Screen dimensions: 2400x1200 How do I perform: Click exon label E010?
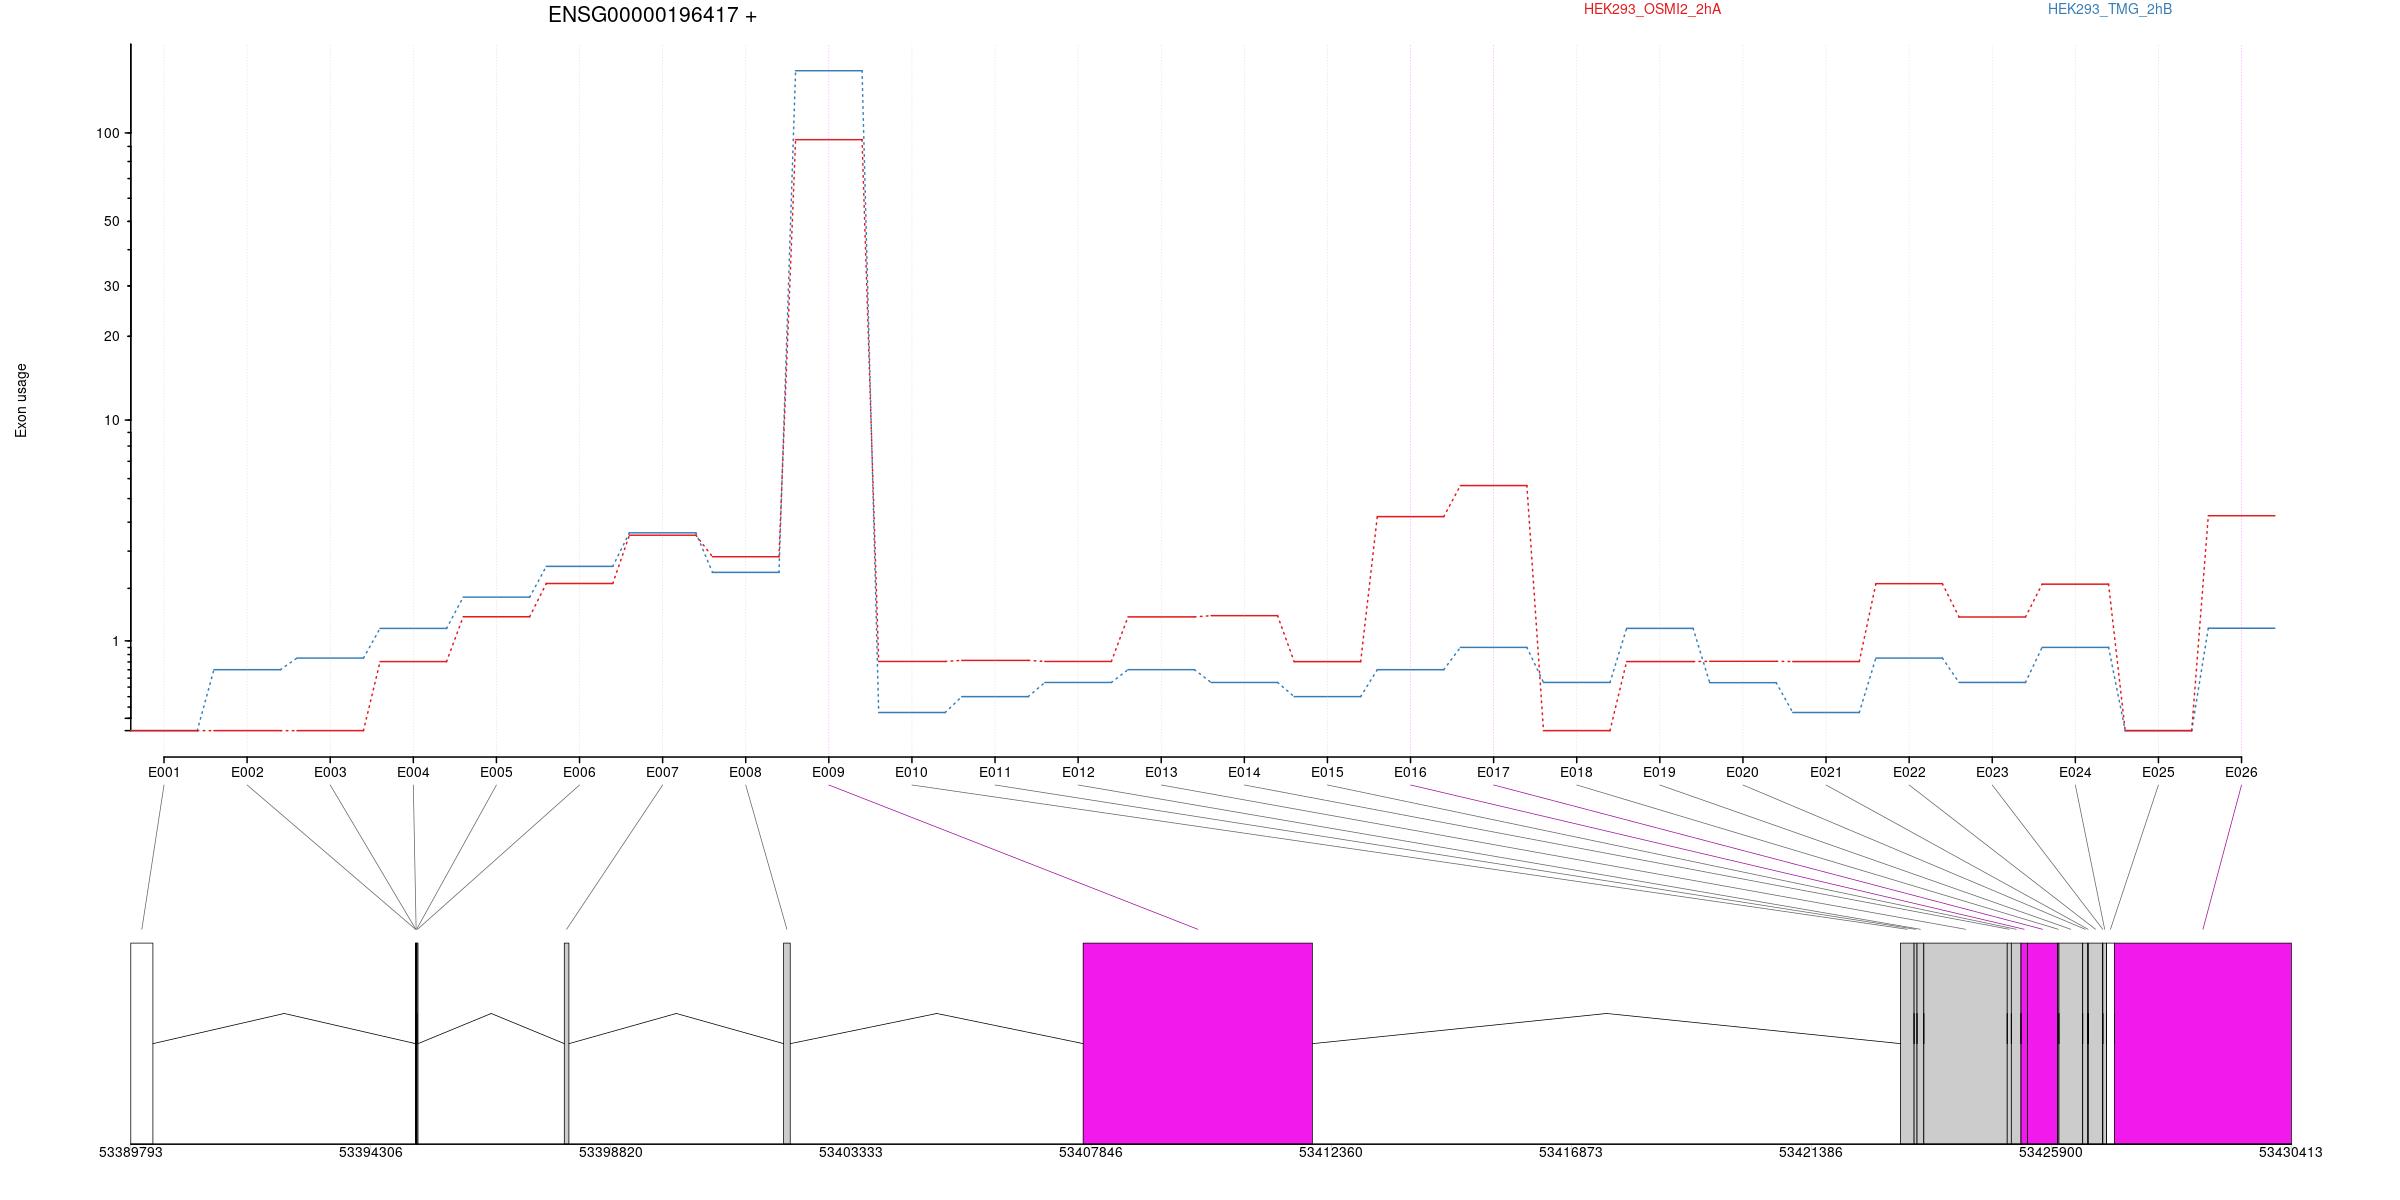tap(911, 772)
